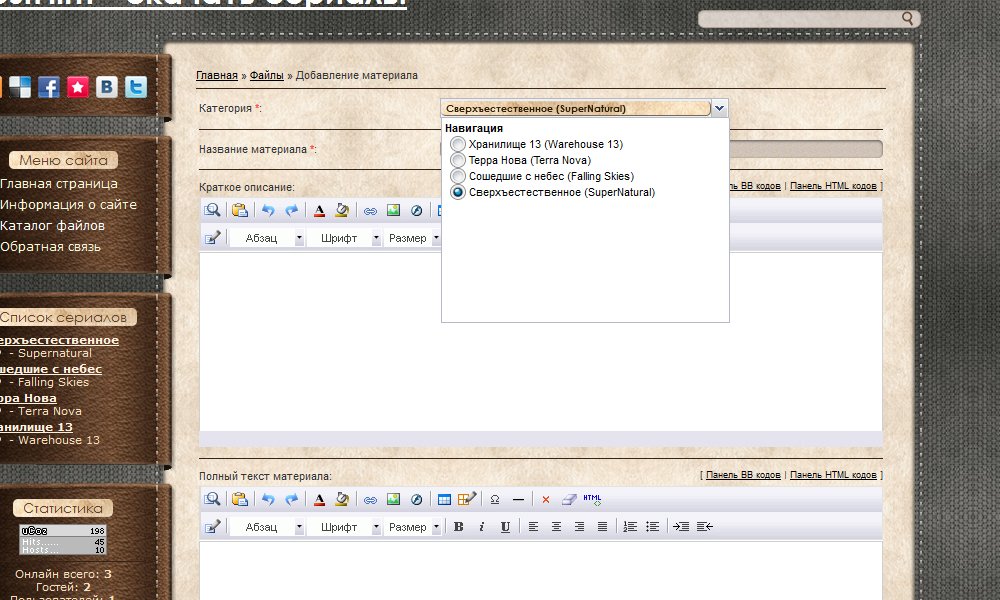Follow the Главная breadcrumb link
Image resolution: width=1000 pixels, height=600 pixels.
coord(217,76)
